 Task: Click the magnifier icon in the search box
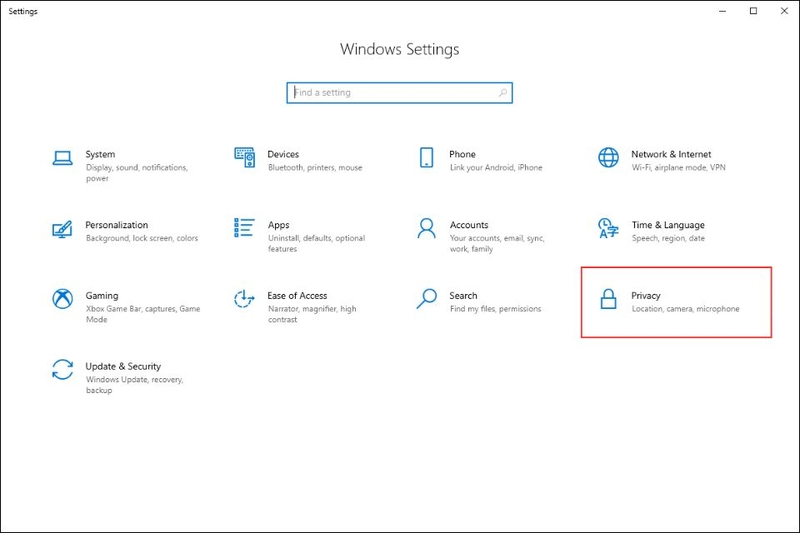coord(503,92)
